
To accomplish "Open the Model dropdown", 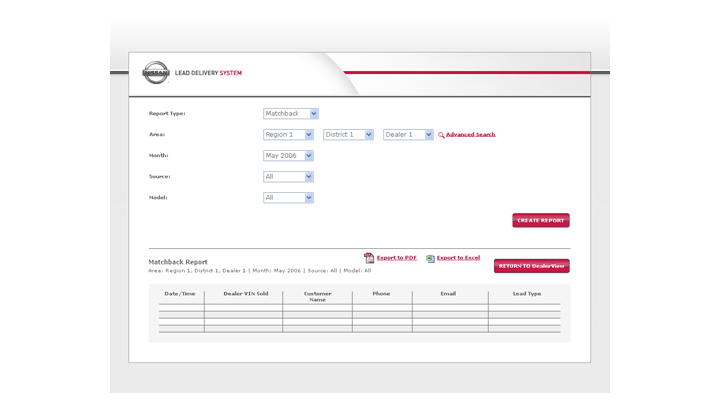I will (288, 198).
